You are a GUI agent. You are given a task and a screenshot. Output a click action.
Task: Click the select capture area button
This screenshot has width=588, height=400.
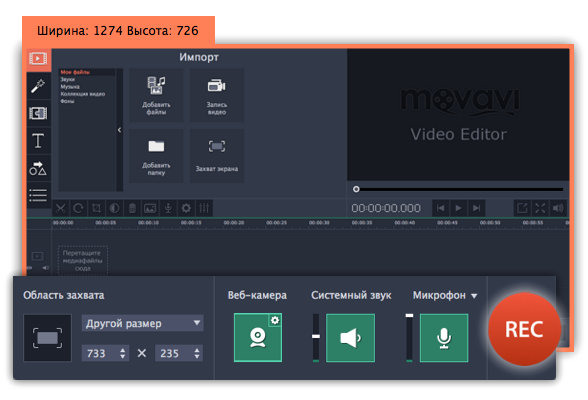(48, 338)
